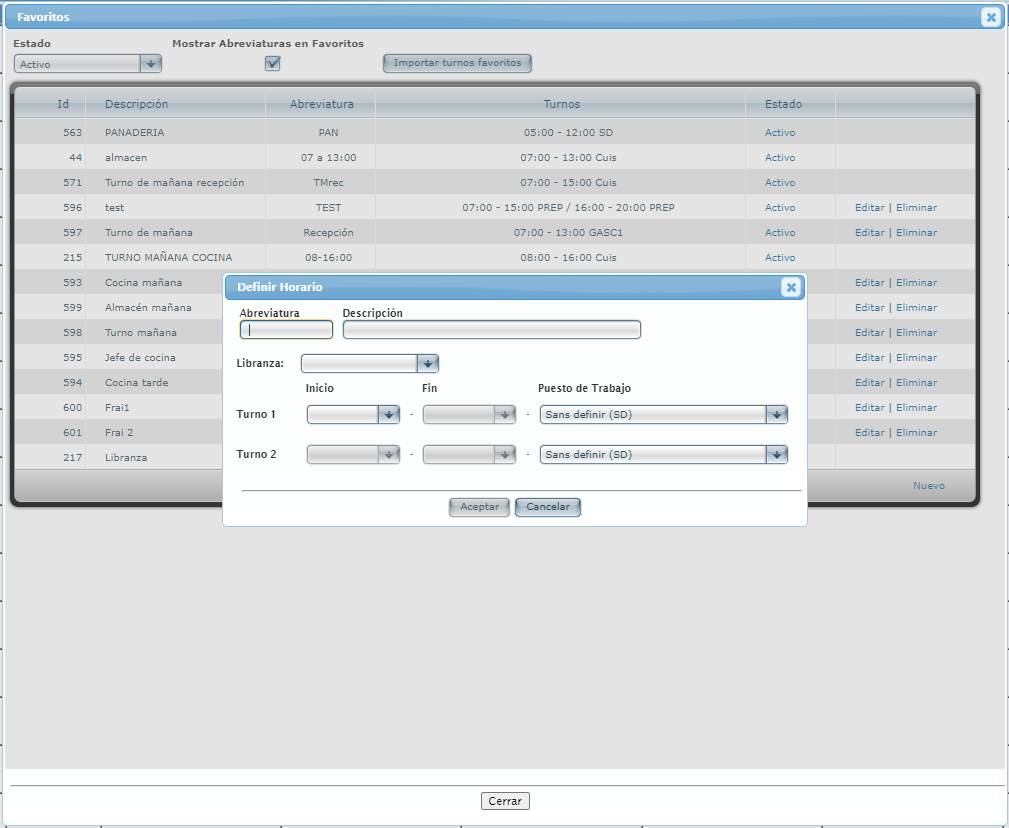Click Editar for the test row
Image resolution: width=1009 pixels, height=828 pixels.
pyautogui.click(x=869, y=208)
